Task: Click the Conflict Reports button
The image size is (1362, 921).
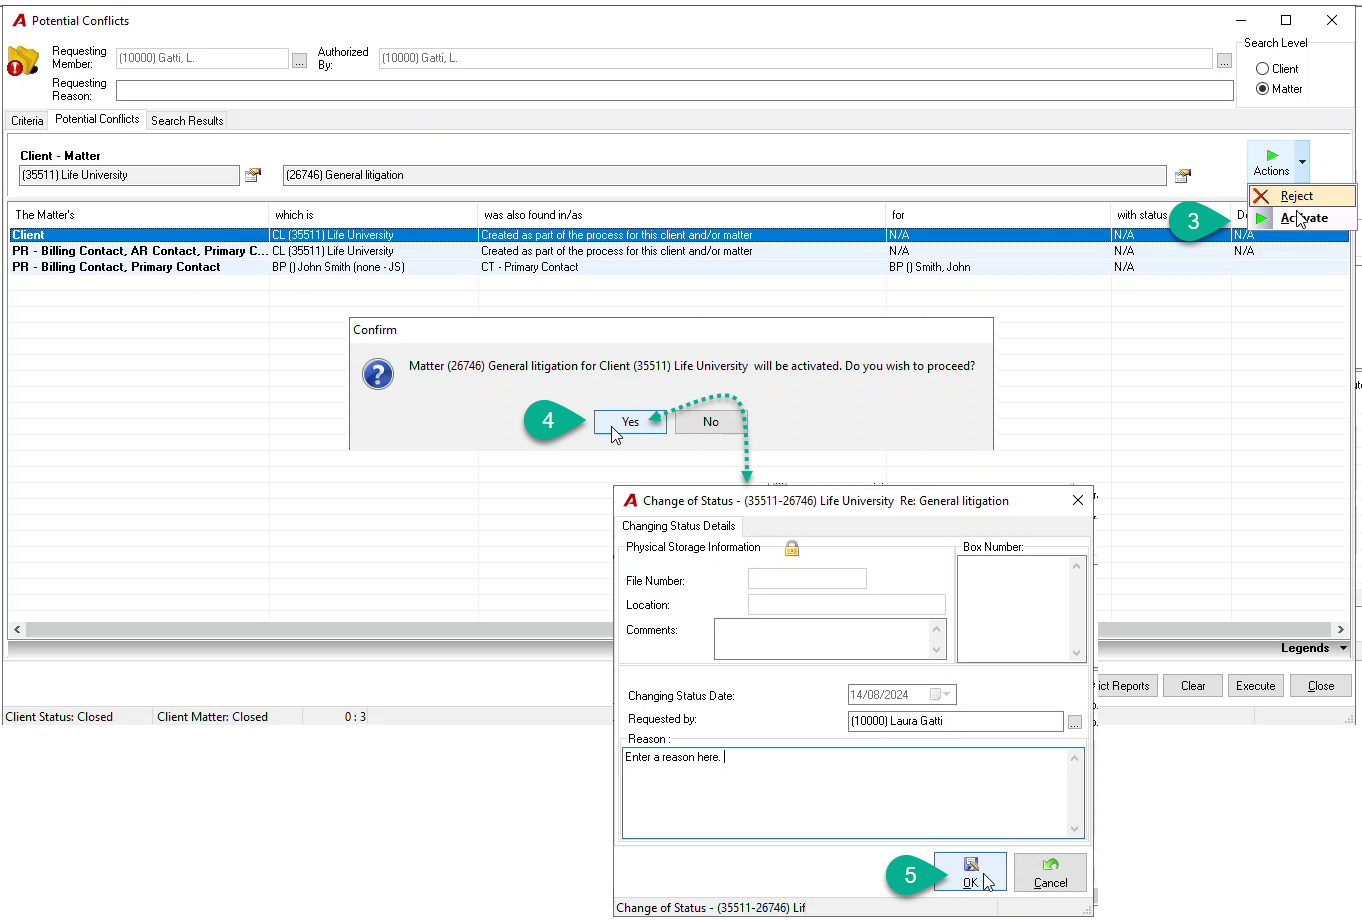Action: click(1126, 686)
